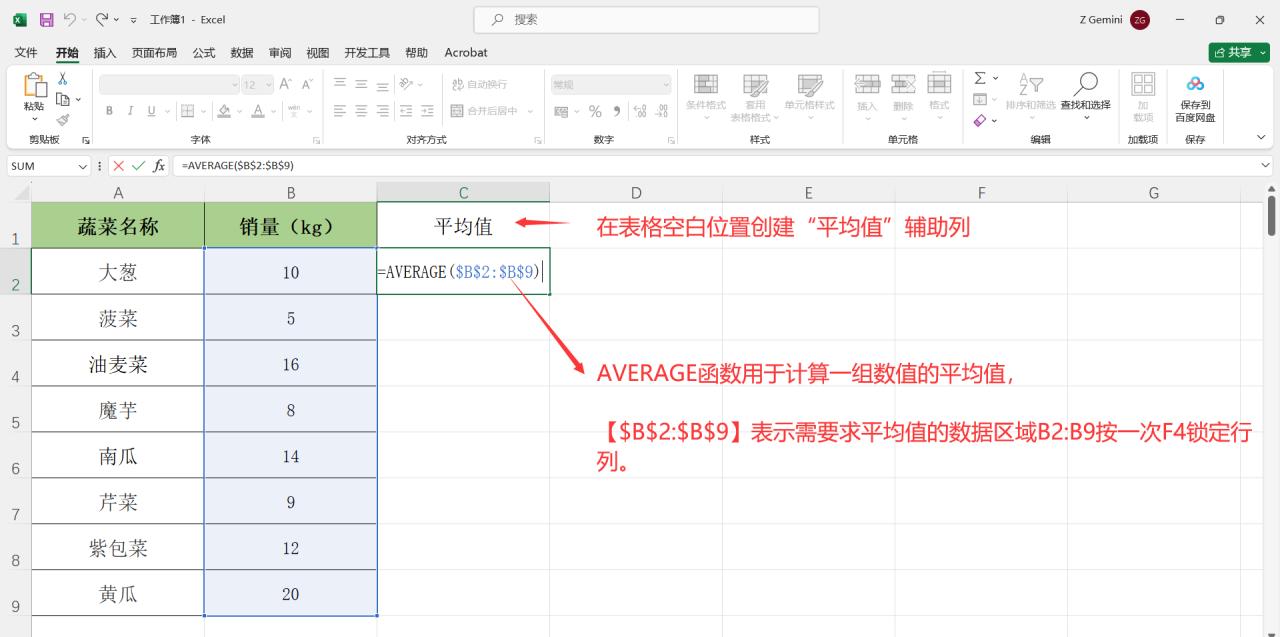Open the Name Box dropdown showing SUM

pos(83,166)
